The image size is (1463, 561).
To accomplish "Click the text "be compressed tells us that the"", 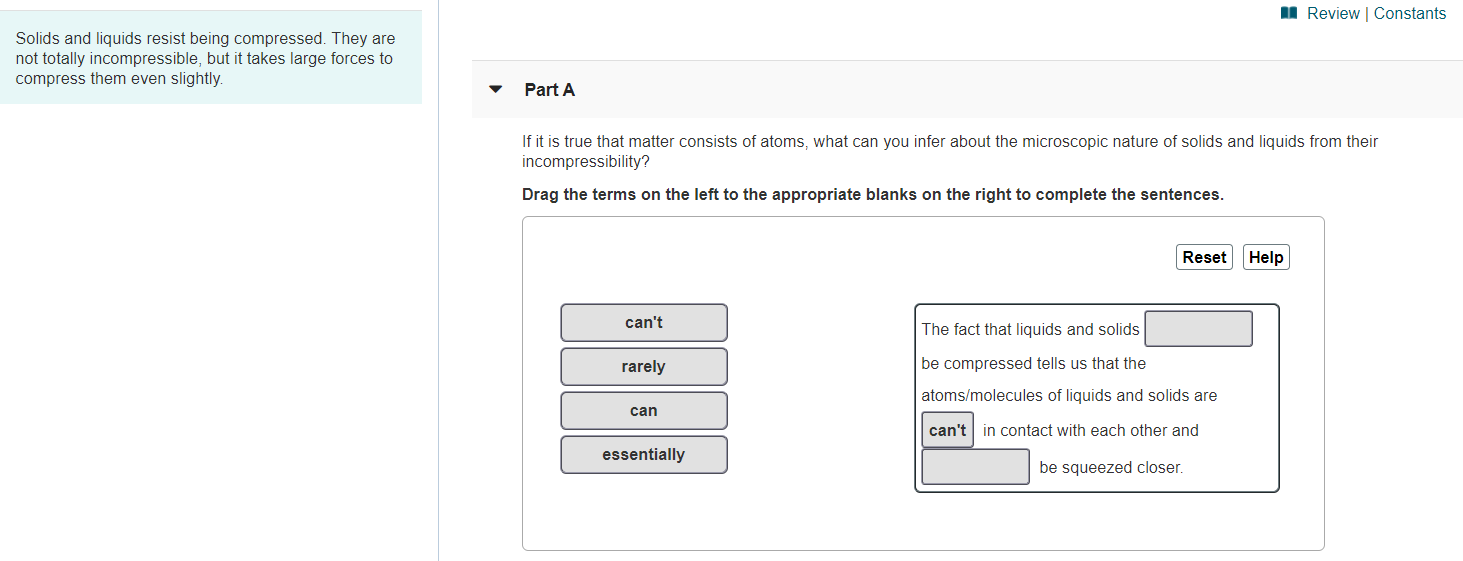I will click(x=1033, y=363).
